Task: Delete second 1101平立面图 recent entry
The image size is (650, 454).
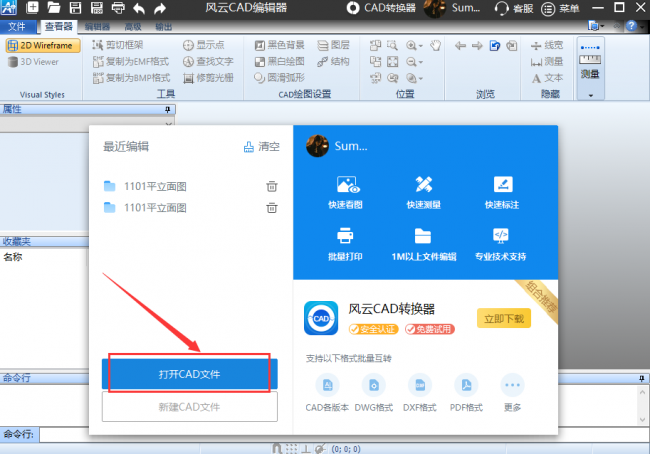Action: coord(272,207)
